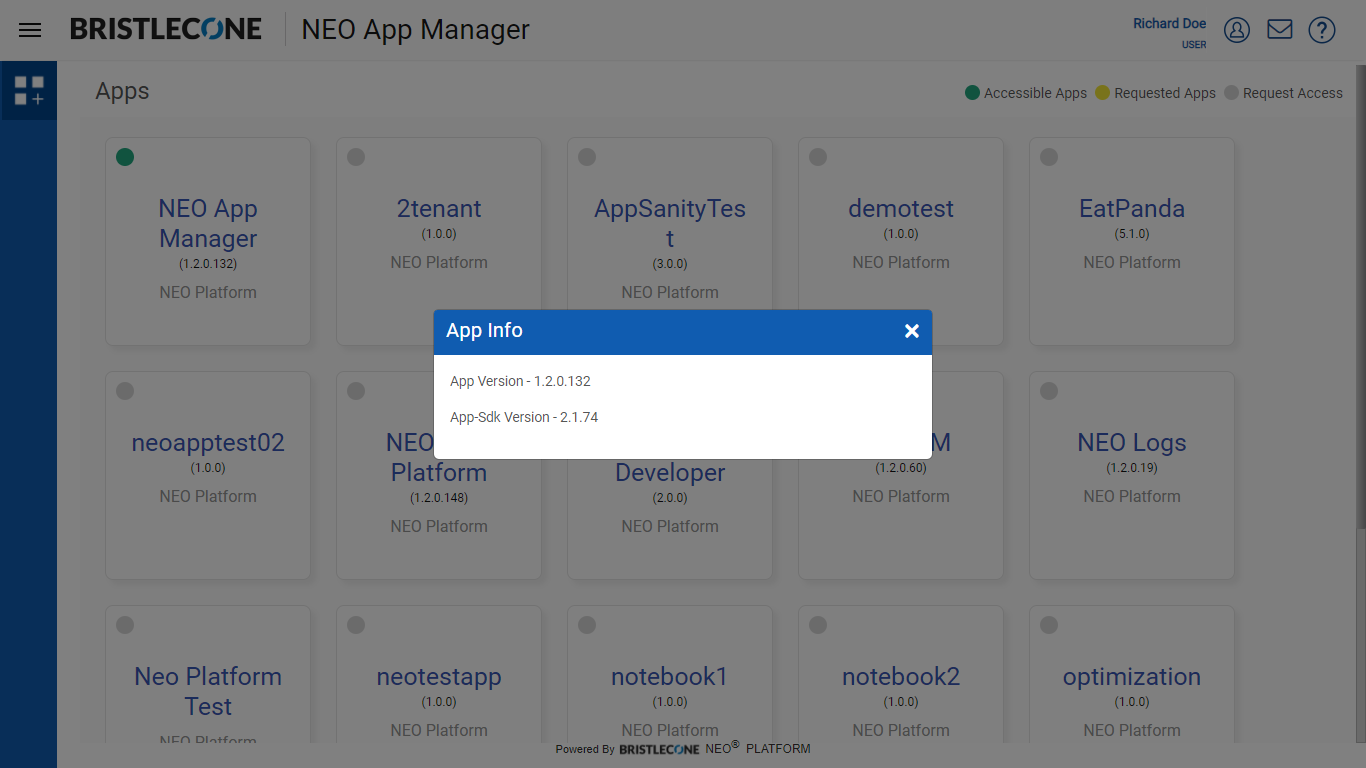This screenshot has width=1366, height=768.
Task: Click gray status dot on demotest card
Action: (818, 157)
